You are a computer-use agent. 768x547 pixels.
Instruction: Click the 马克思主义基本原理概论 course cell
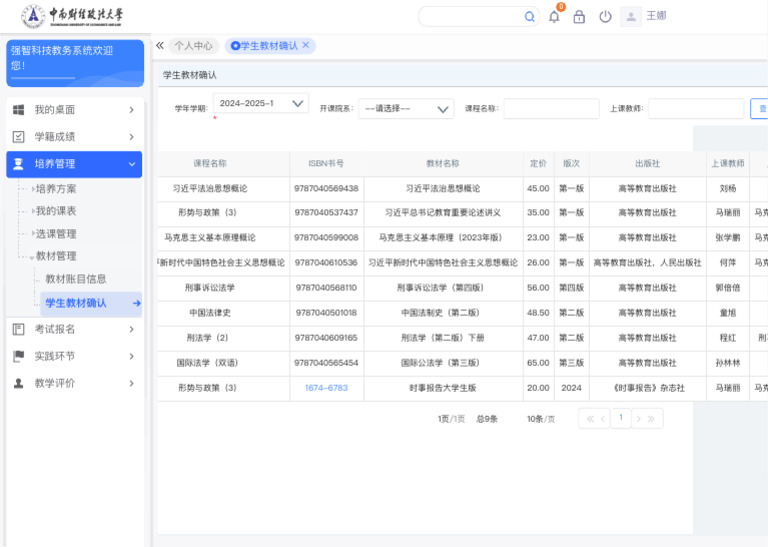coord(210,238)
